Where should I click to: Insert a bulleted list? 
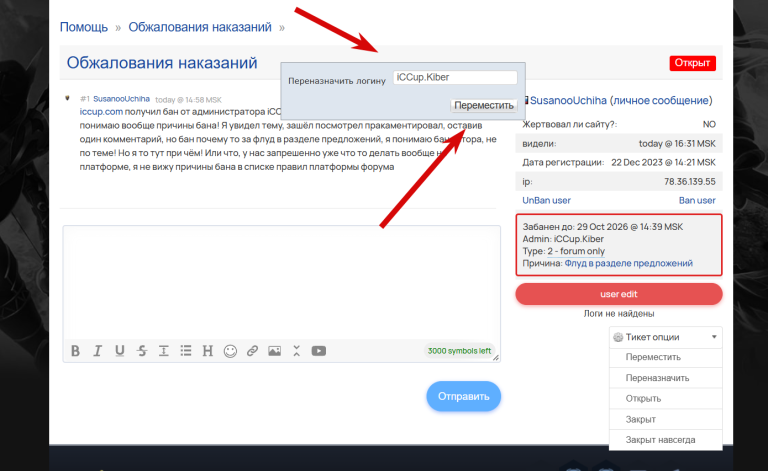(186, 351)
